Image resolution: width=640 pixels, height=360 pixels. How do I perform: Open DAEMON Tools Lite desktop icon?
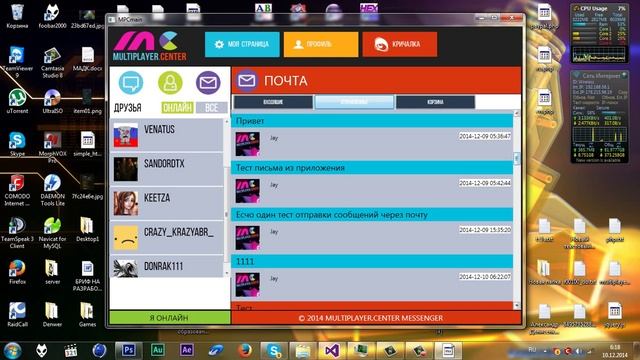point(52,190)
